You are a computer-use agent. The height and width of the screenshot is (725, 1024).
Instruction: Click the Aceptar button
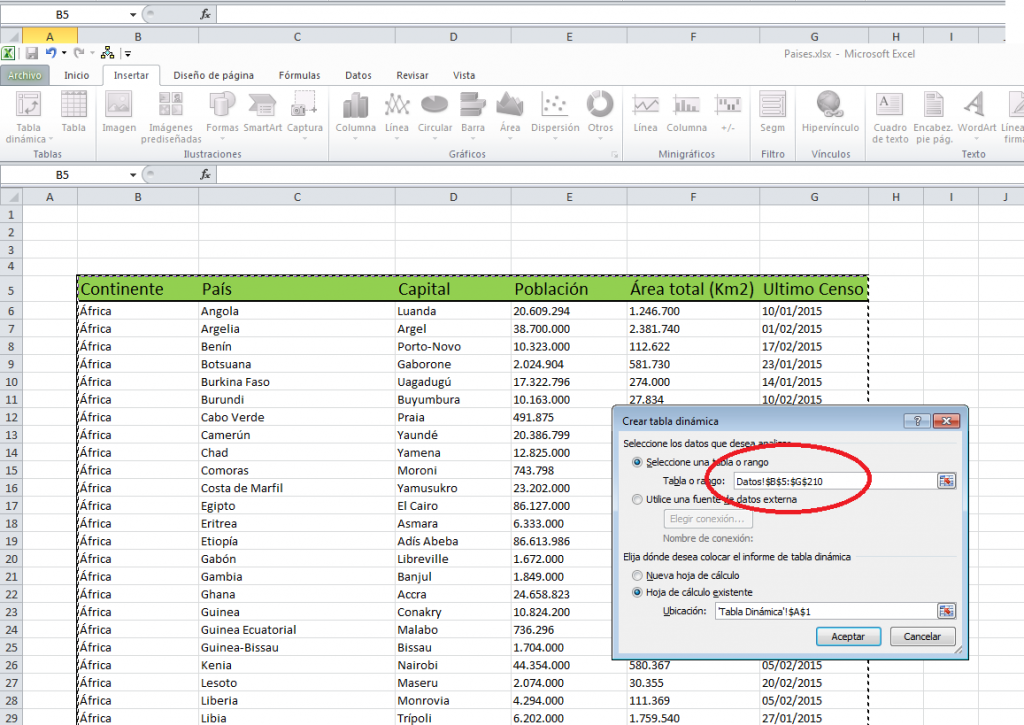tap(848, 637)
